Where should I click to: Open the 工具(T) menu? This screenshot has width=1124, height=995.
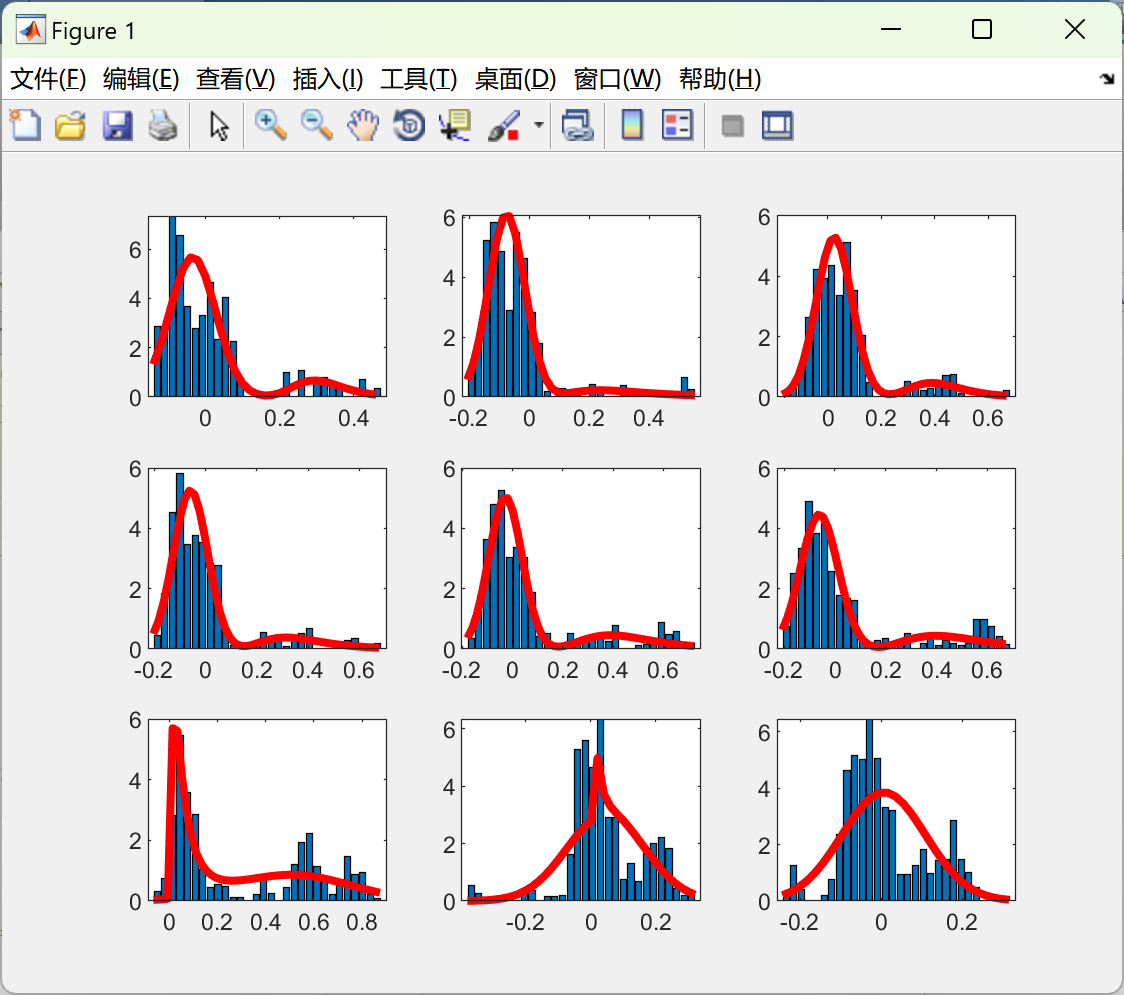pyautogui.click(x=418, y=79)
